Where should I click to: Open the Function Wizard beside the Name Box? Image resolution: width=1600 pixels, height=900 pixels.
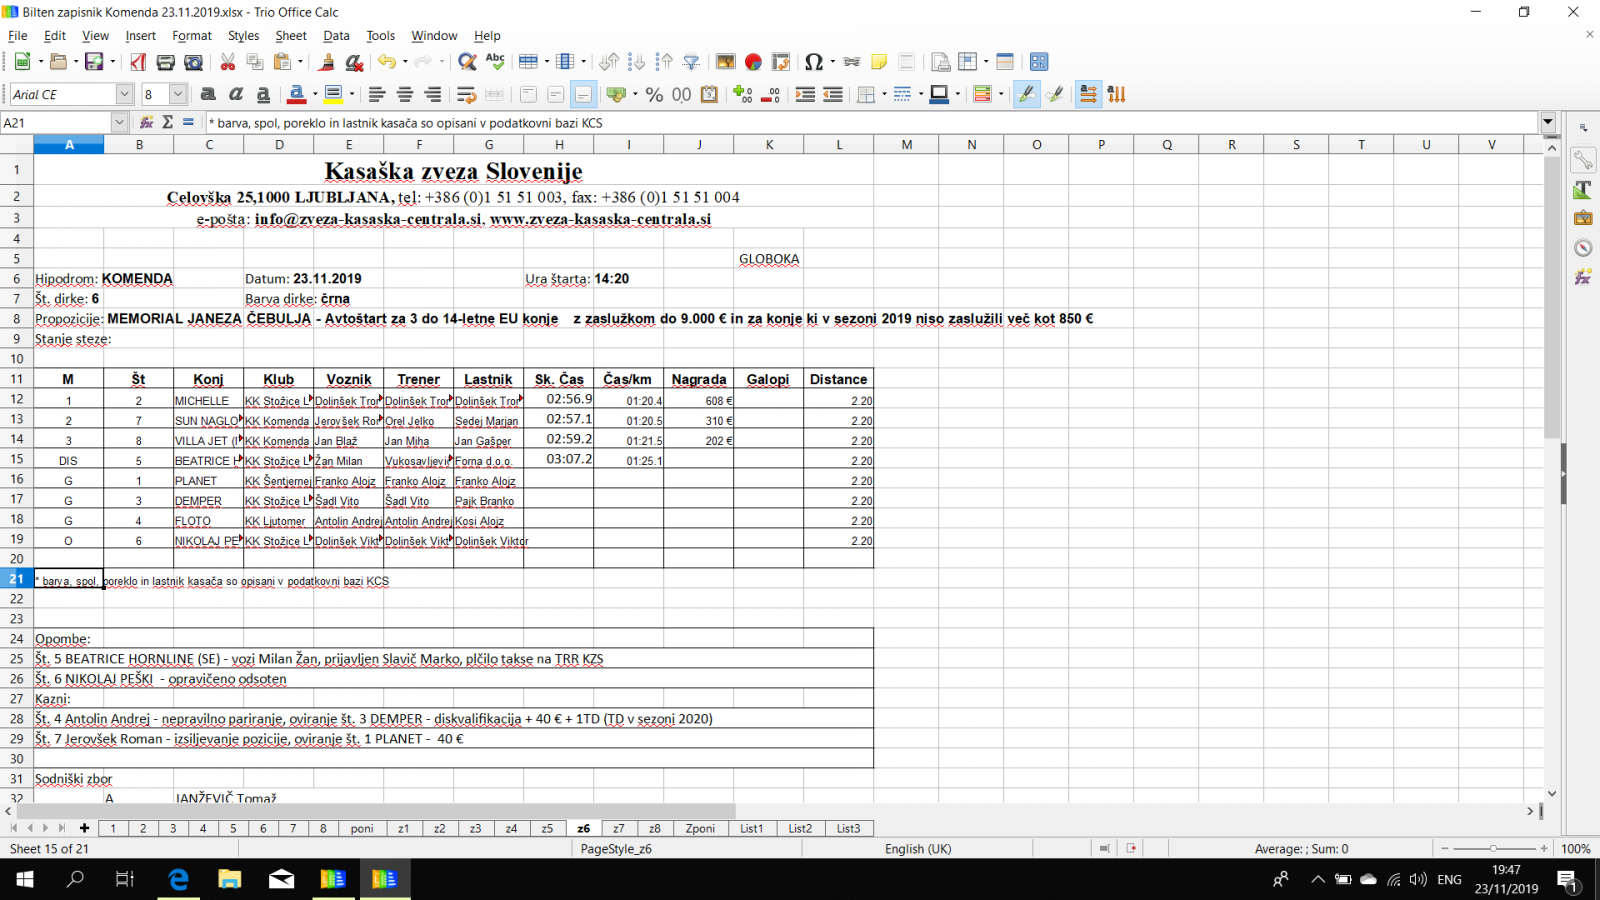point(146,122)
